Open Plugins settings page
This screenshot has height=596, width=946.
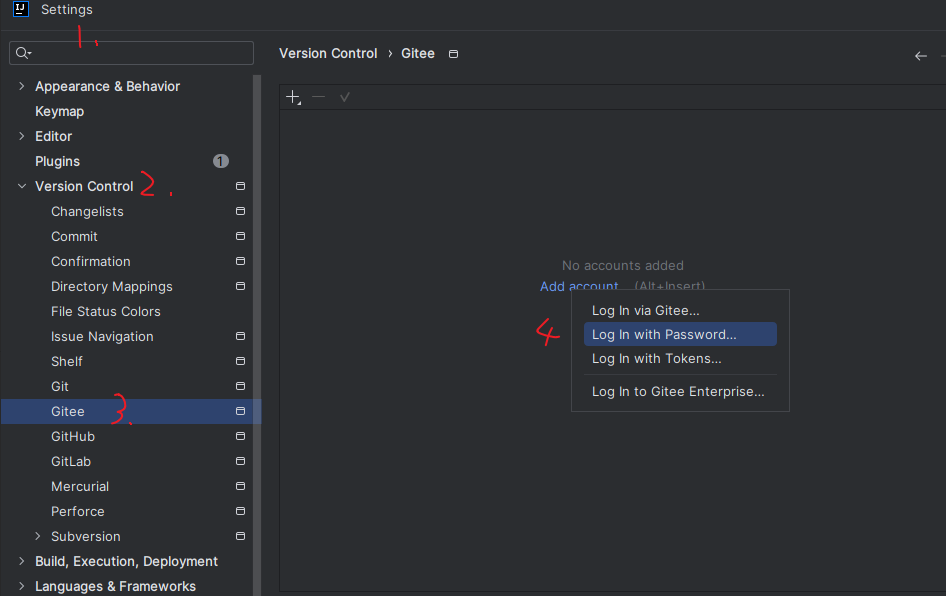click(x=57, y=161)
